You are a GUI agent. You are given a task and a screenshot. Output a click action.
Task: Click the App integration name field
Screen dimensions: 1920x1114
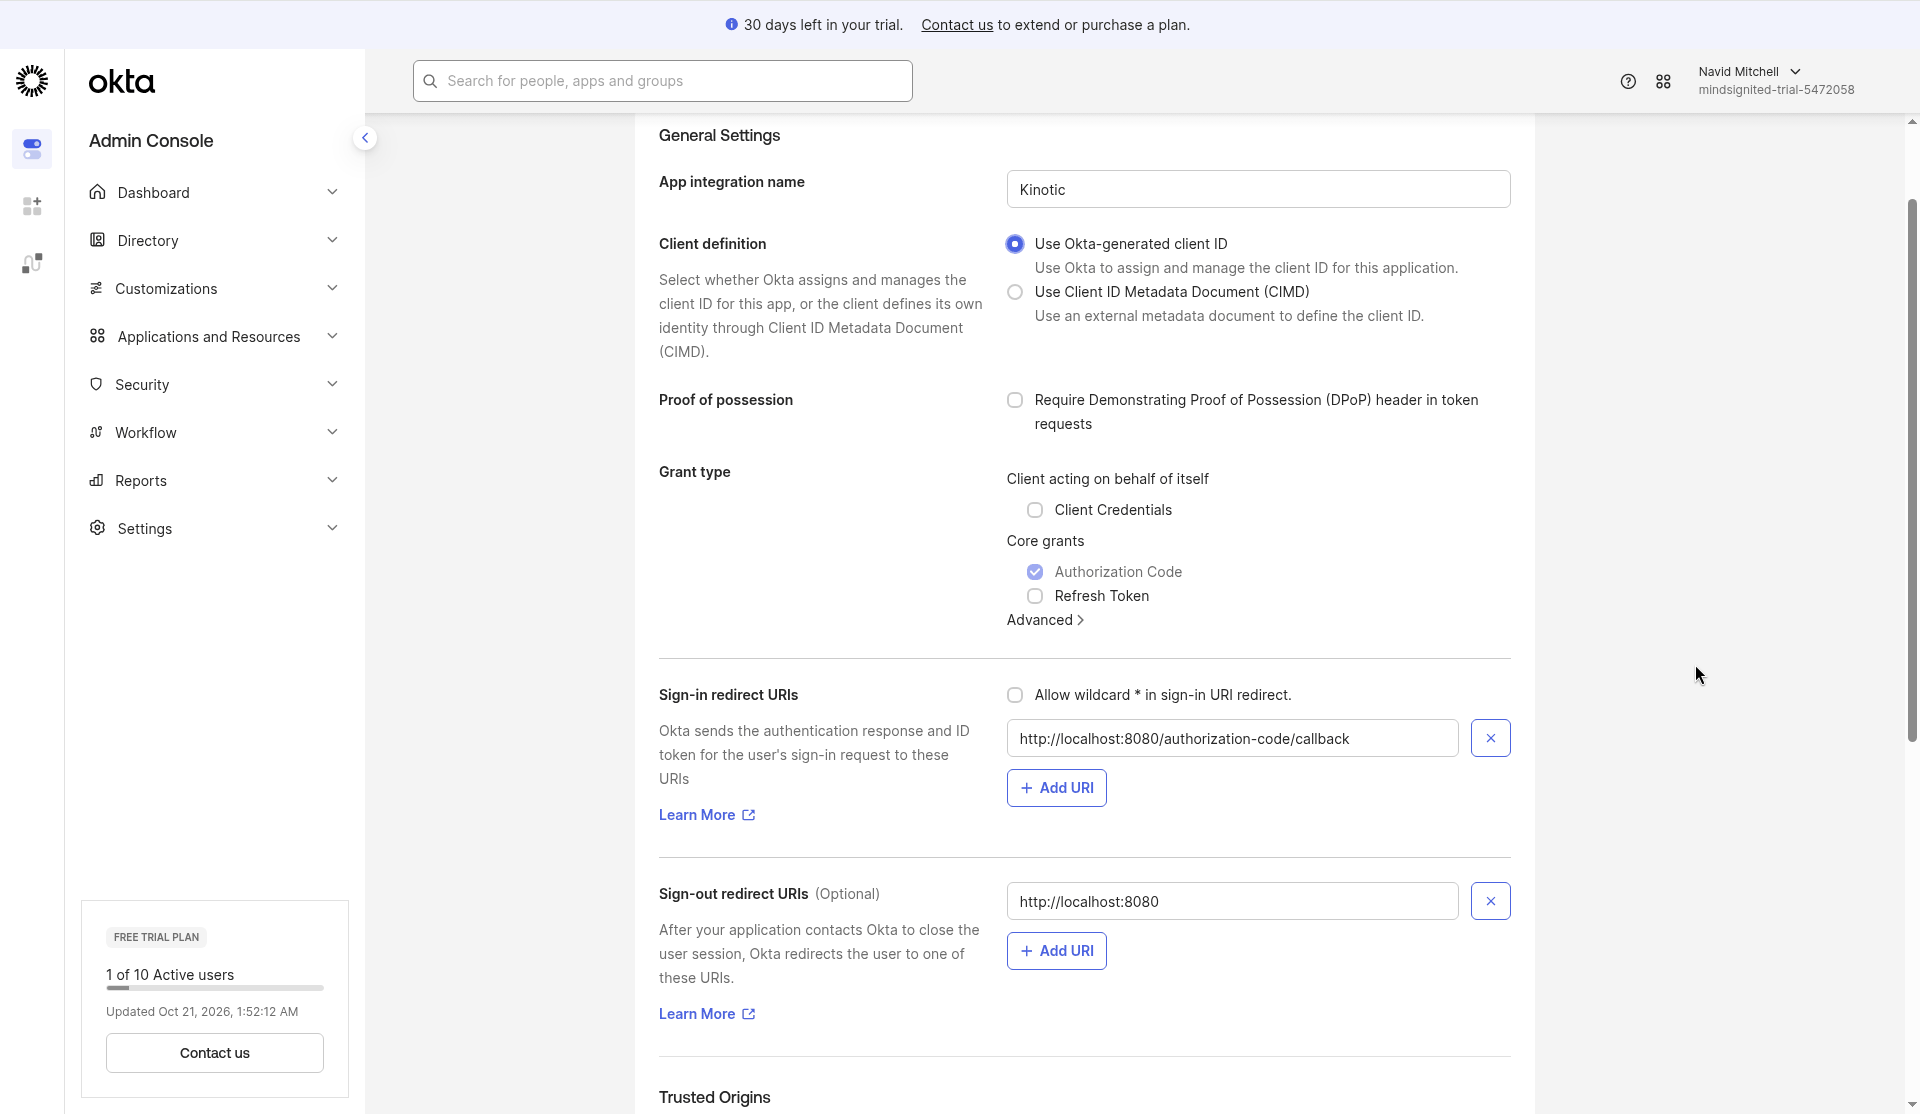pos(1258,189)
